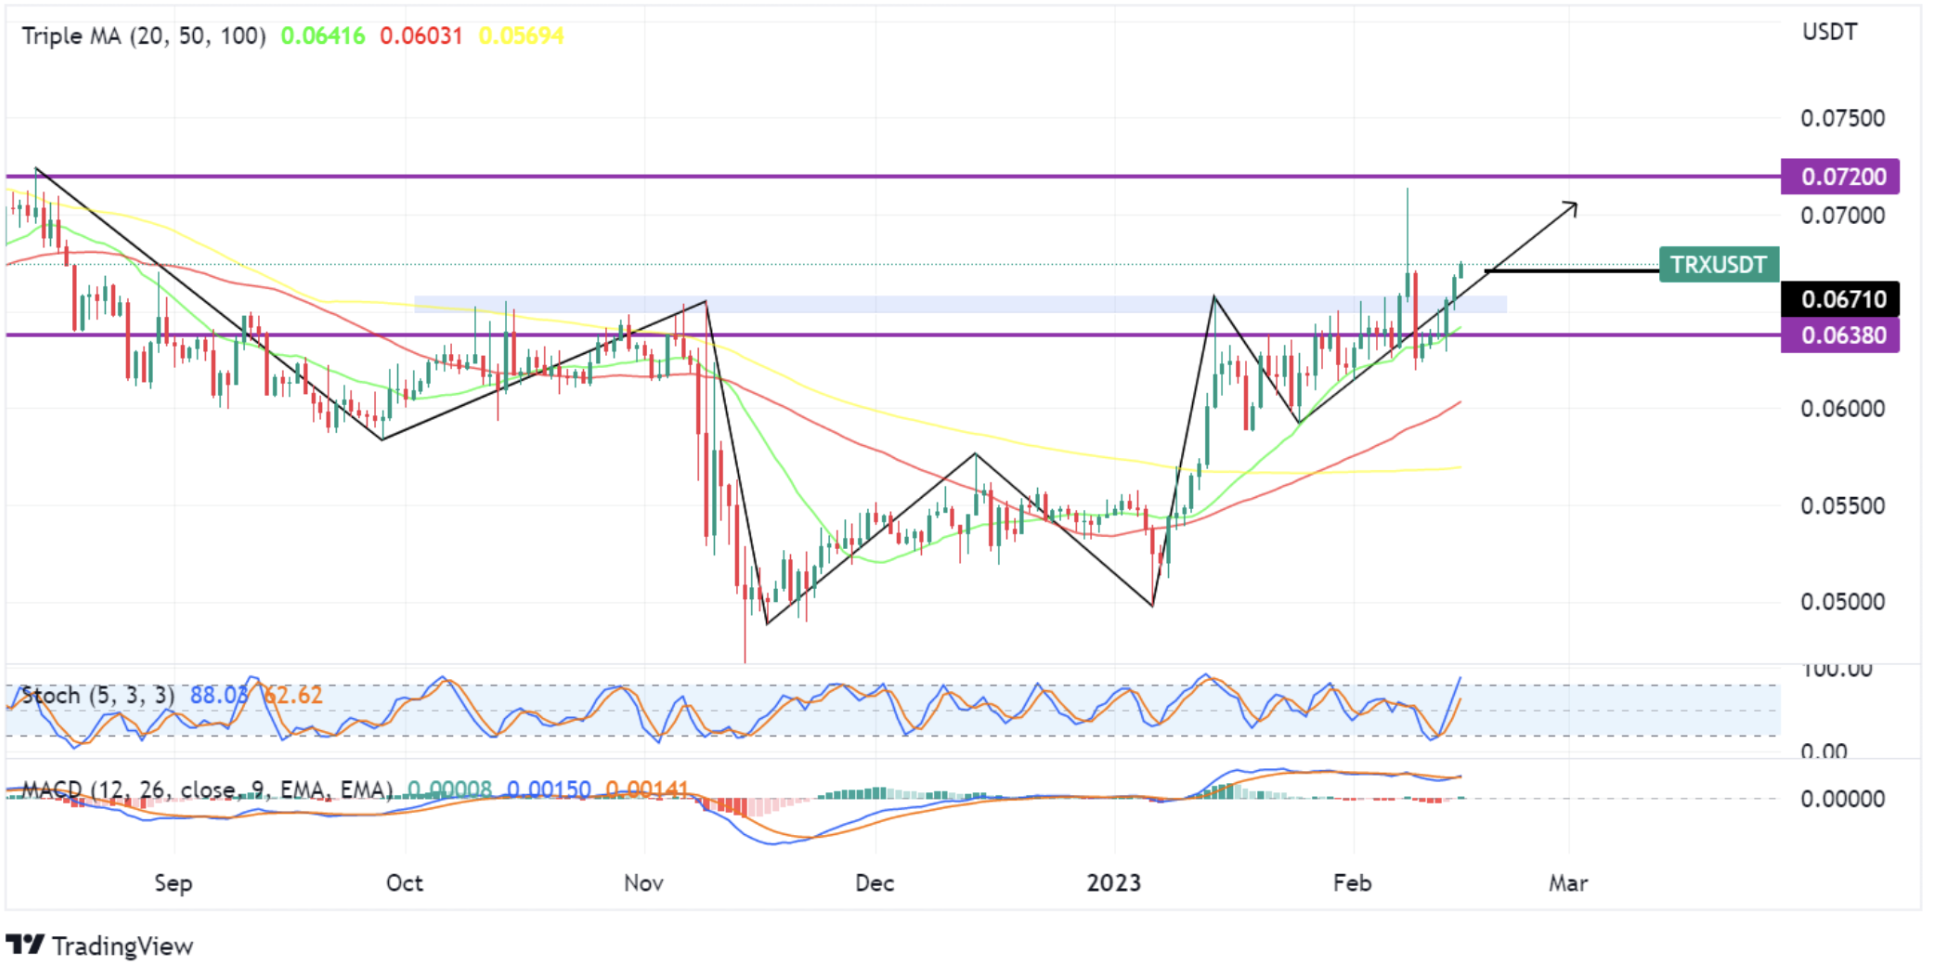Click the green MA value 0.06416
Viewport: 1938px width, 968px height.
(323, 36)
